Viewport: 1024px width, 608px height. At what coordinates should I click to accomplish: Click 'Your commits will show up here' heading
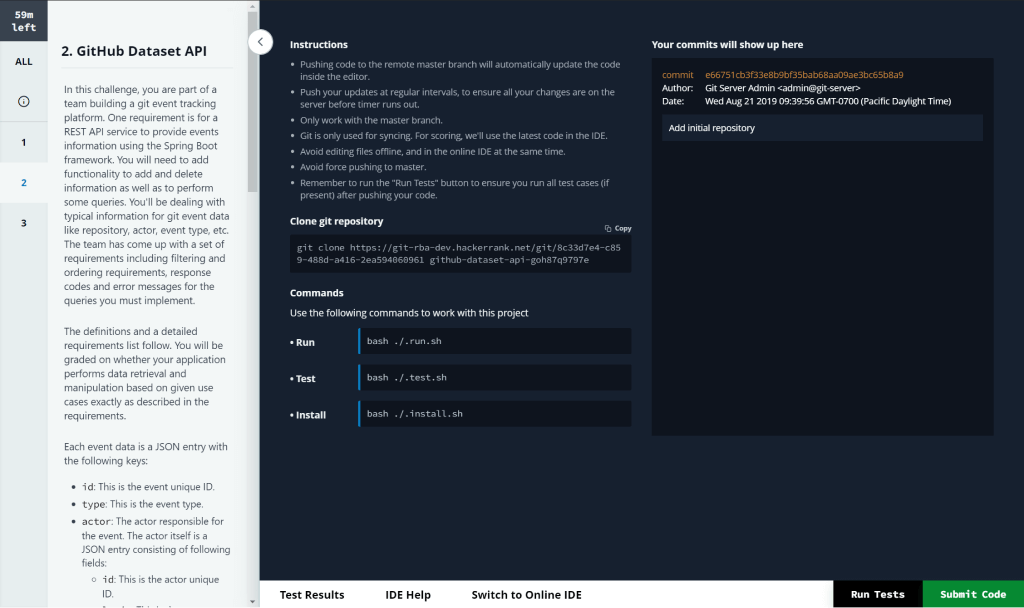point(728,45)
